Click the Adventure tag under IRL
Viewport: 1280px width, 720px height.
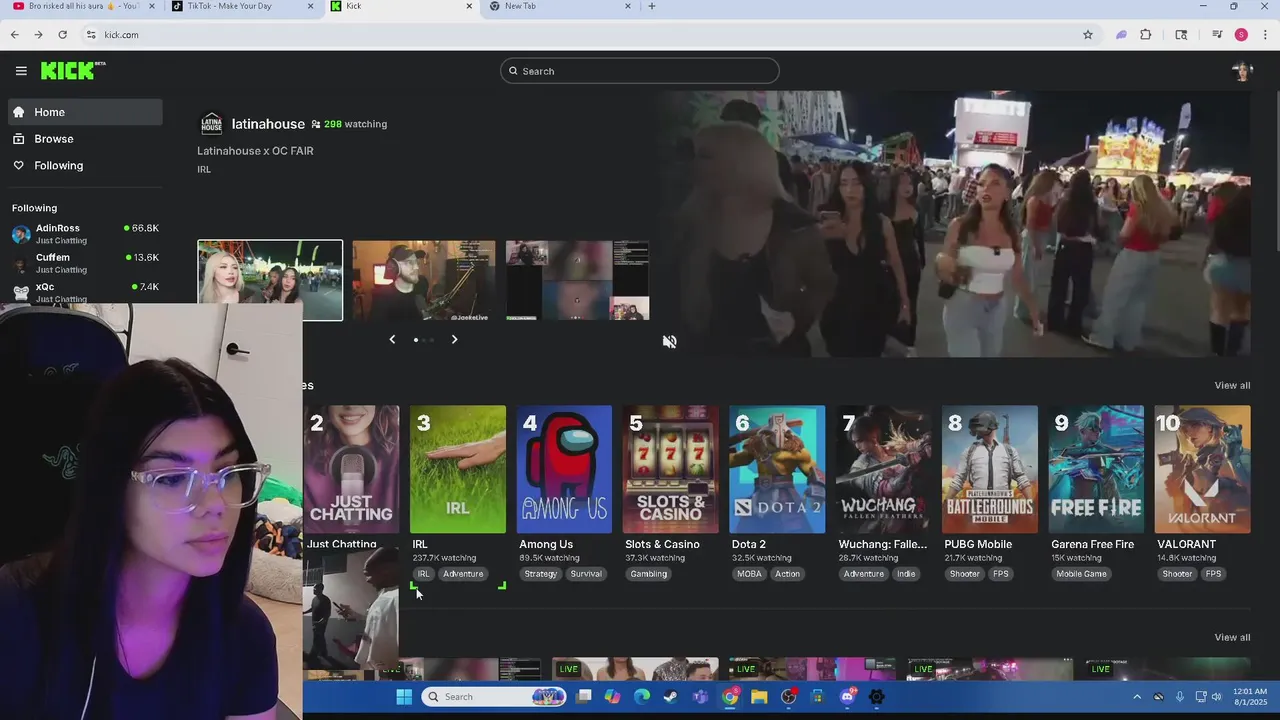click(x=463, y=574)
